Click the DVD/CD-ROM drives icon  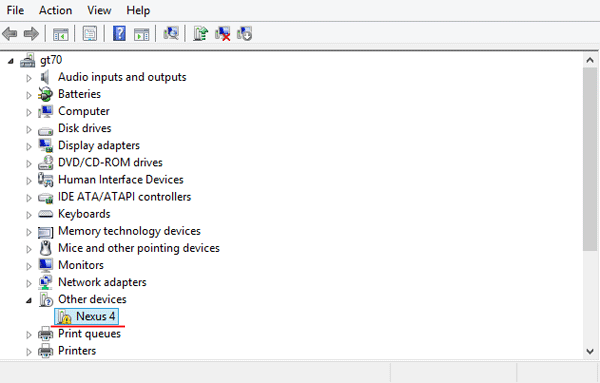(46, 163)
